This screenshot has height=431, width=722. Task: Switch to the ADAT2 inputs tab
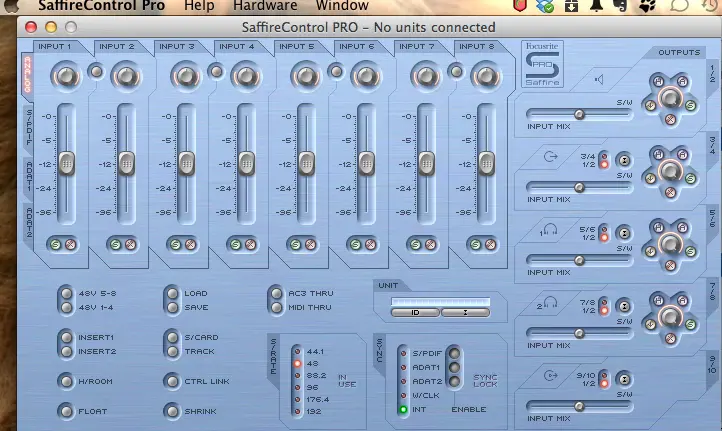point(29,222)
